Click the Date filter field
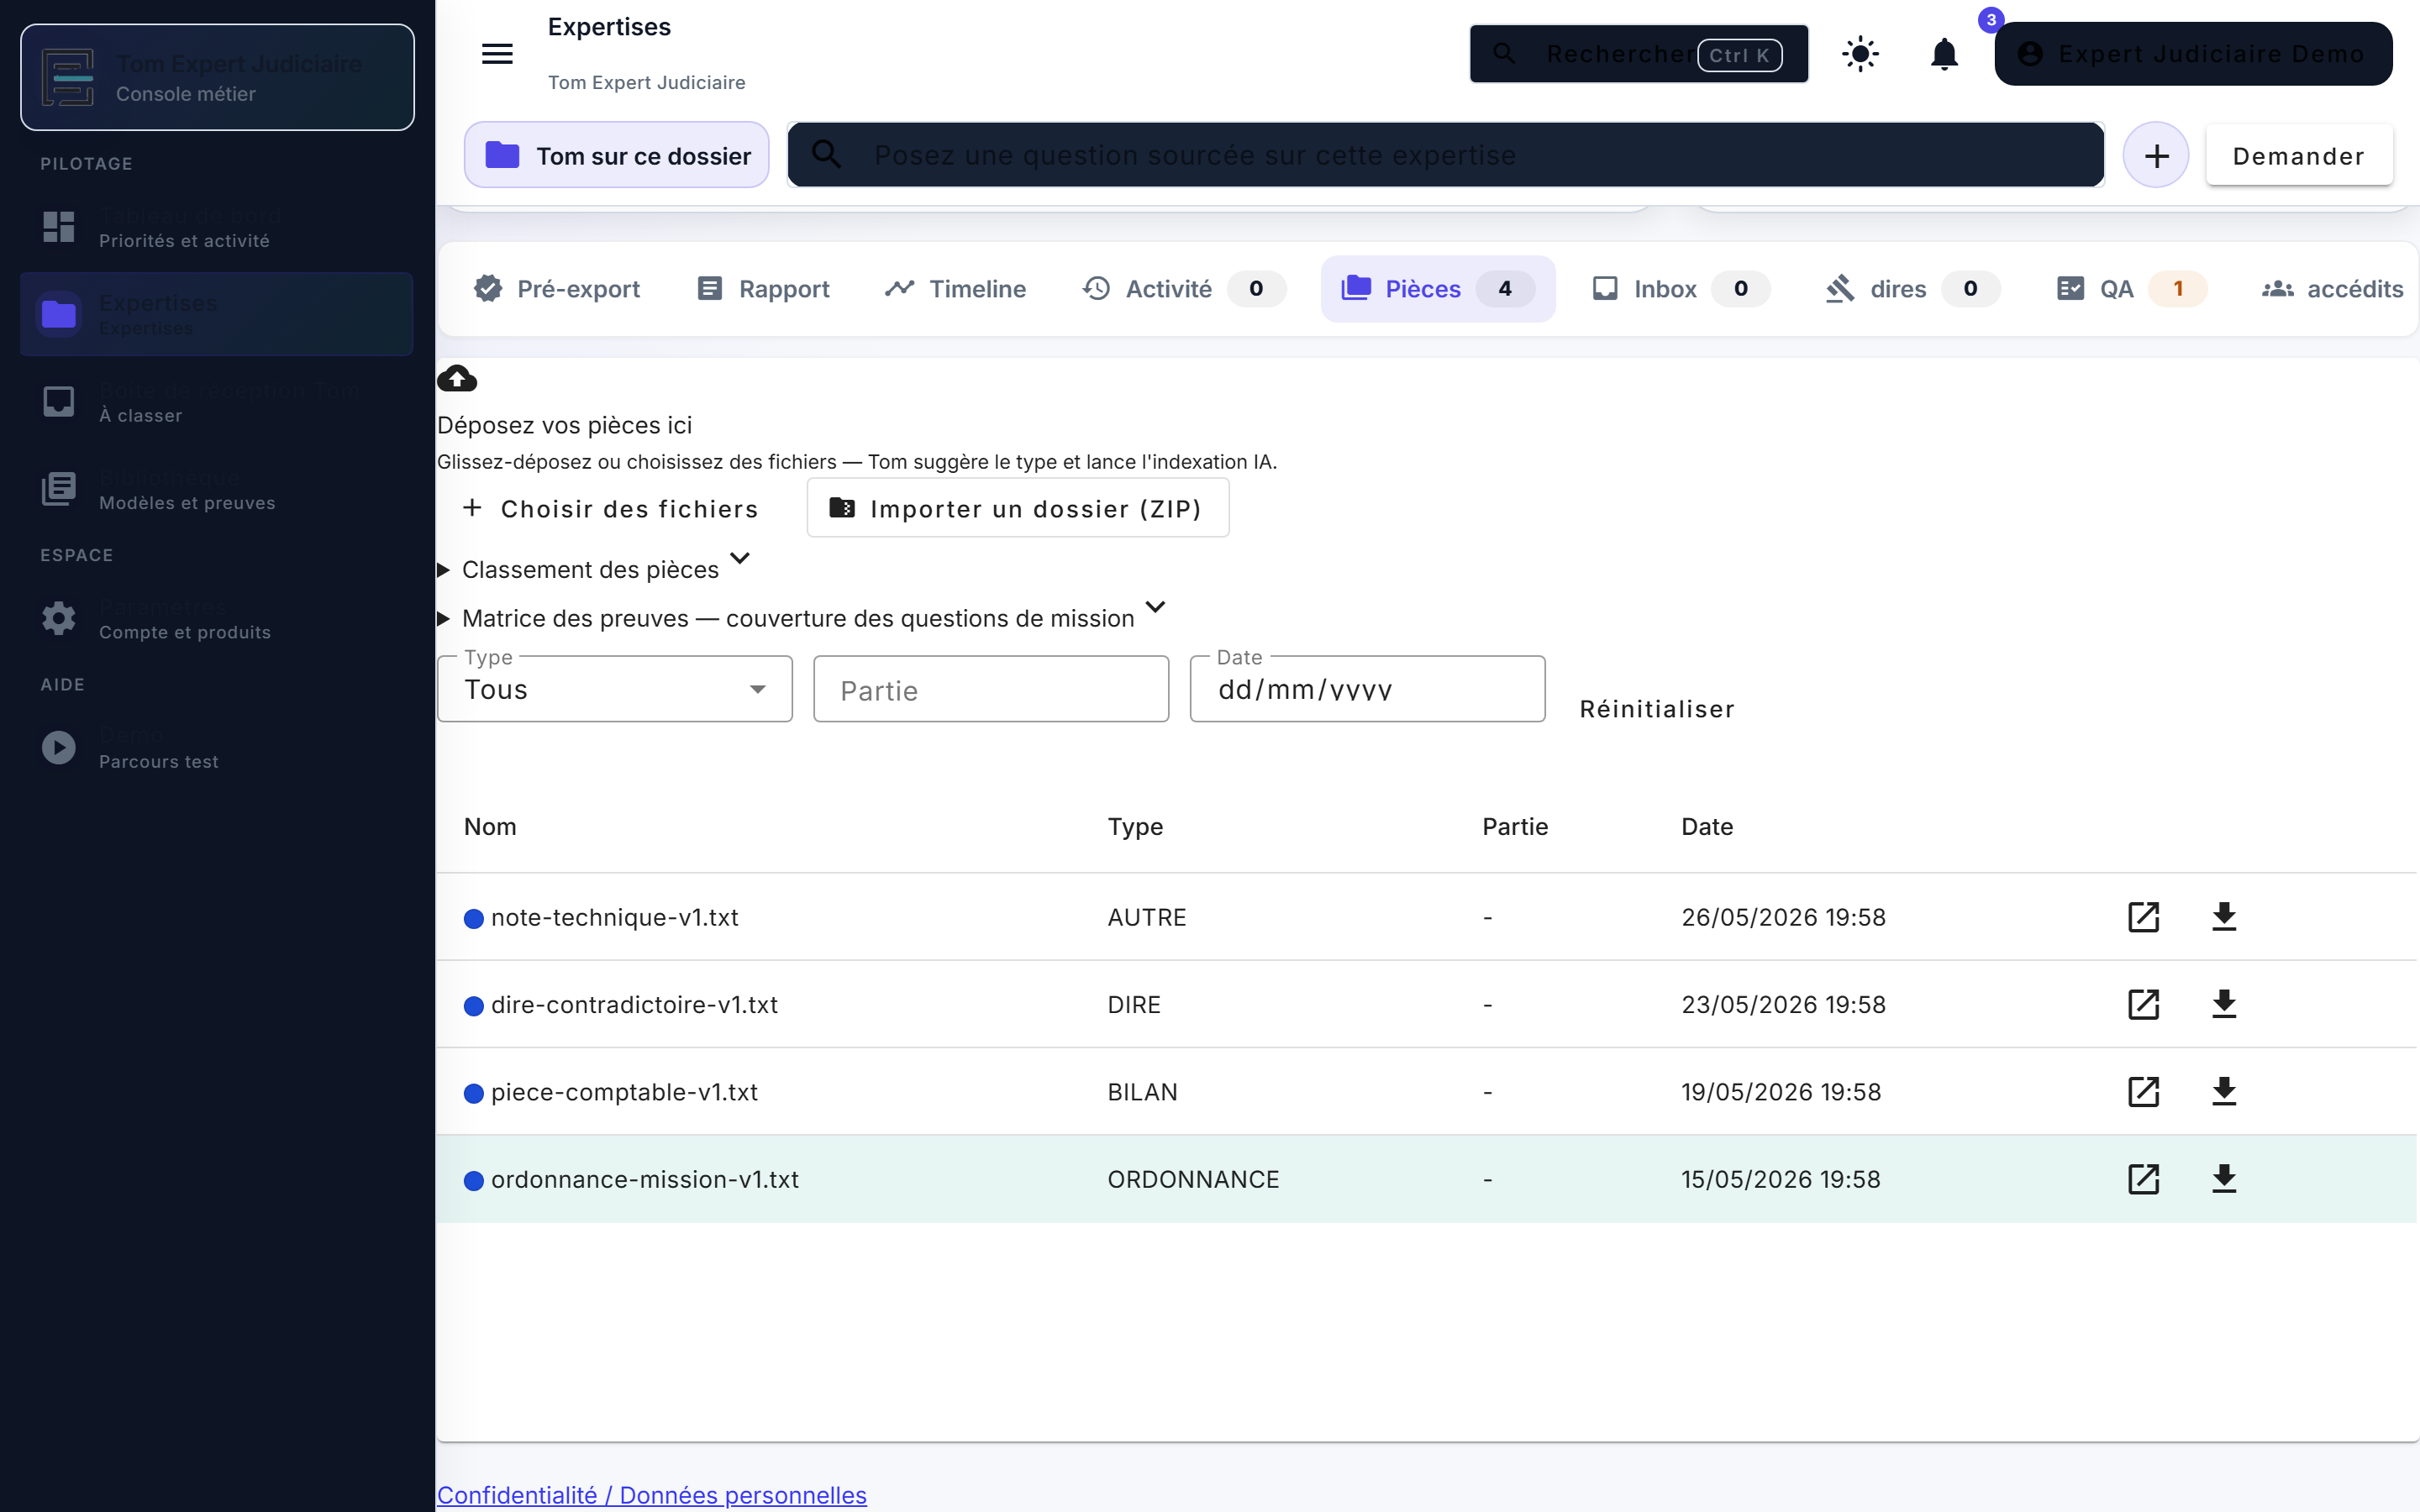 [1367, 689]
